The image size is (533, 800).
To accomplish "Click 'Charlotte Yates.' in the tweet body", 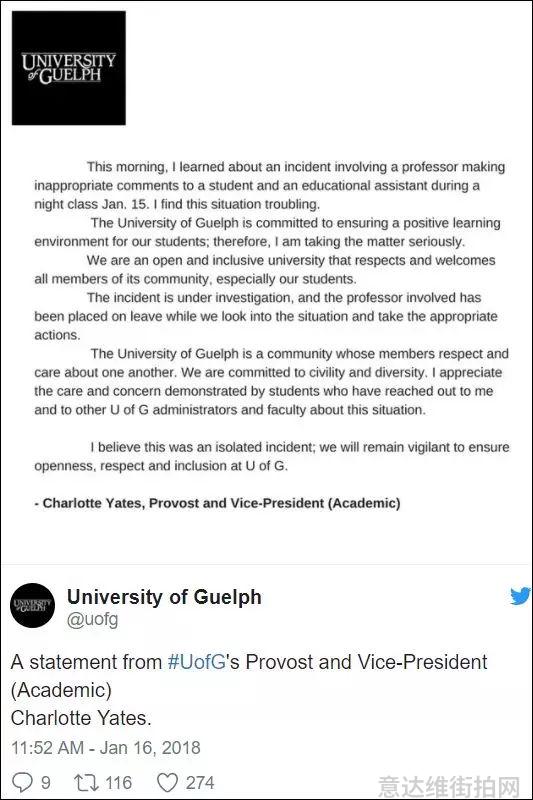I will coord(81,718).
